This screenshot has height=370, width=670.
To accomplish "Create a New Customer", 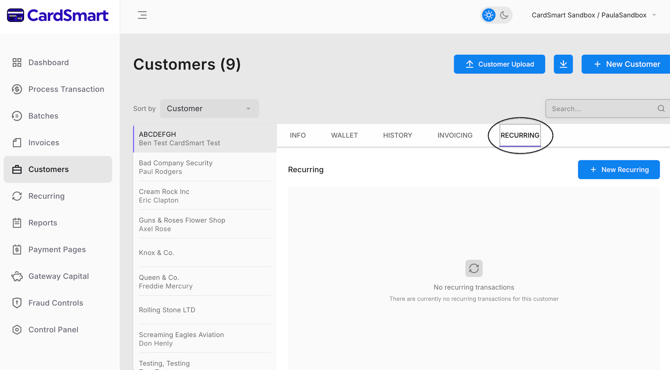I will (x=626, y=64).
